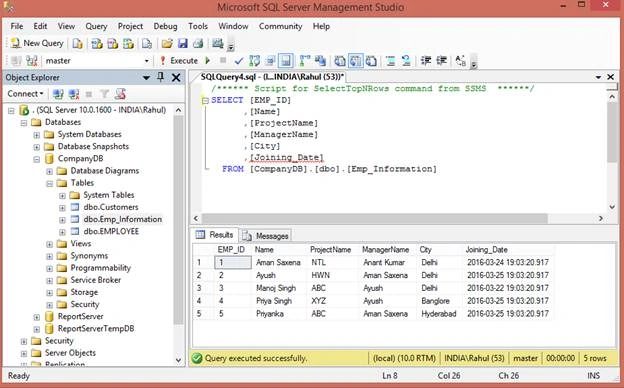The height and width of the screenshot is (388, 624).
Task: Expand the dbo.EMPLOYEE table node
Action: [x=62, y=232]
